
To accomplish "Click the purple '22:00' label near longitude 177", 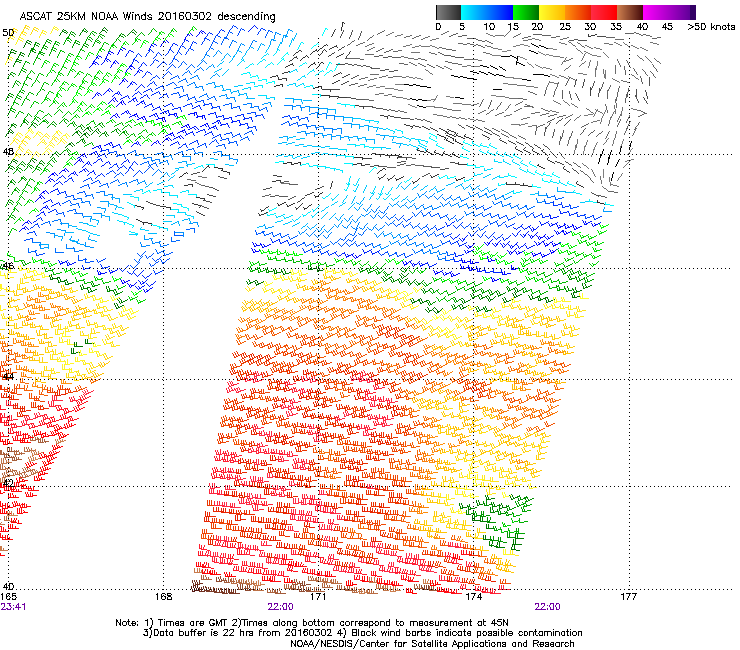I will point(547,607).
